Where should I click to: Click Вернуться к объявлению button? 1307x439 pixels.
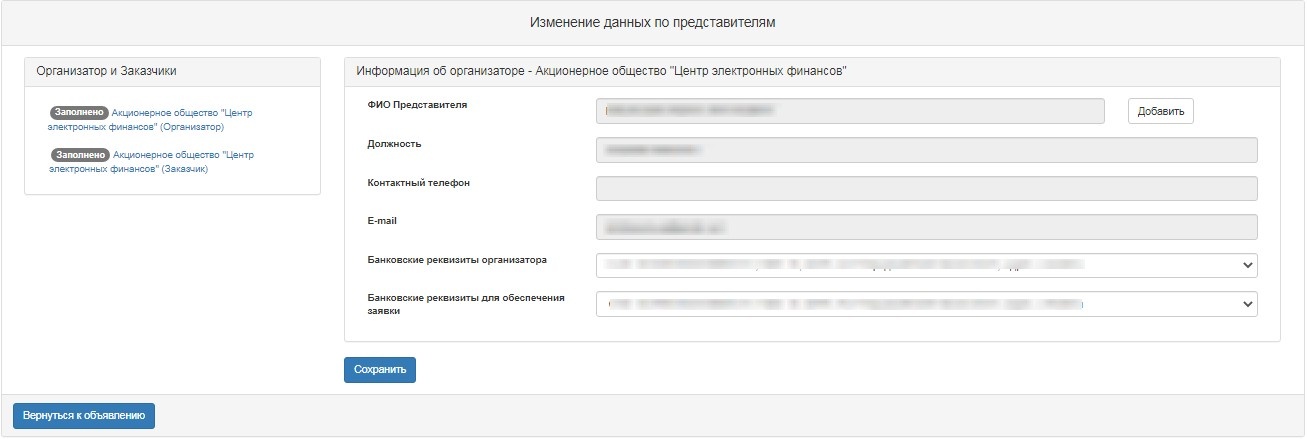(x=84, y=415)
